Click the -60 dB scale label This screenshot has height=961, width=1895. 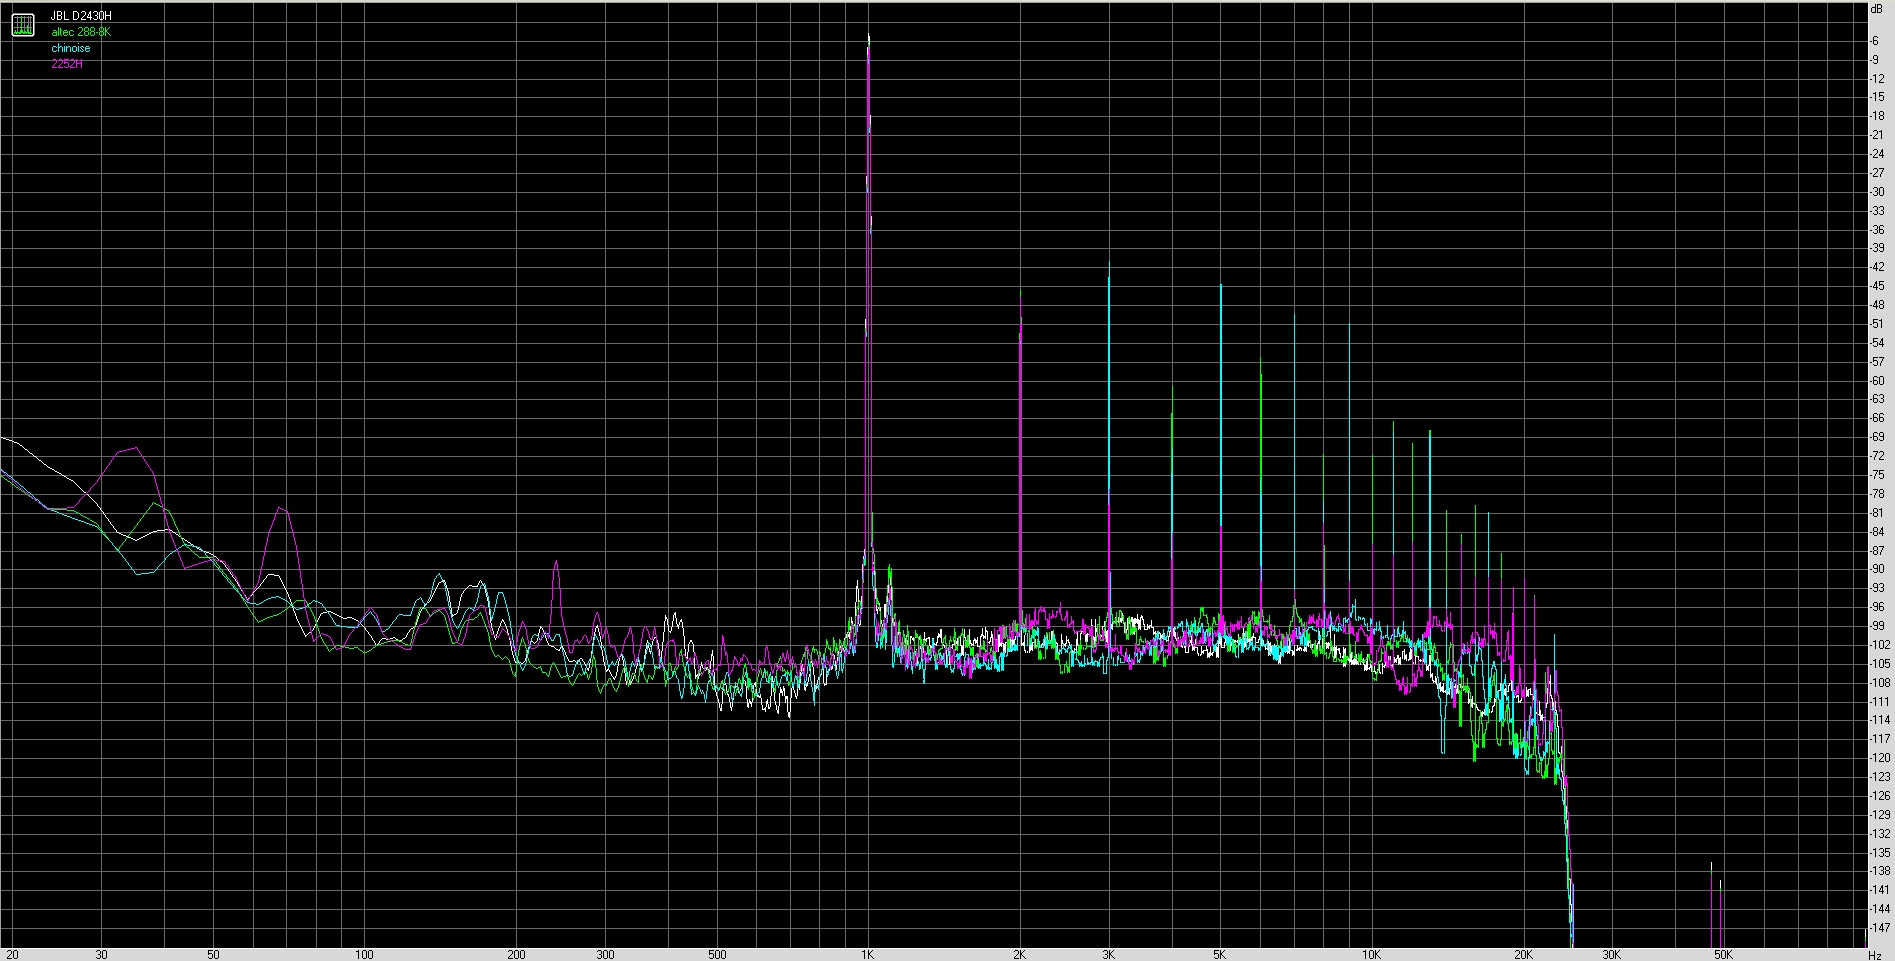pyautogui.click(x=1877, y=381)
